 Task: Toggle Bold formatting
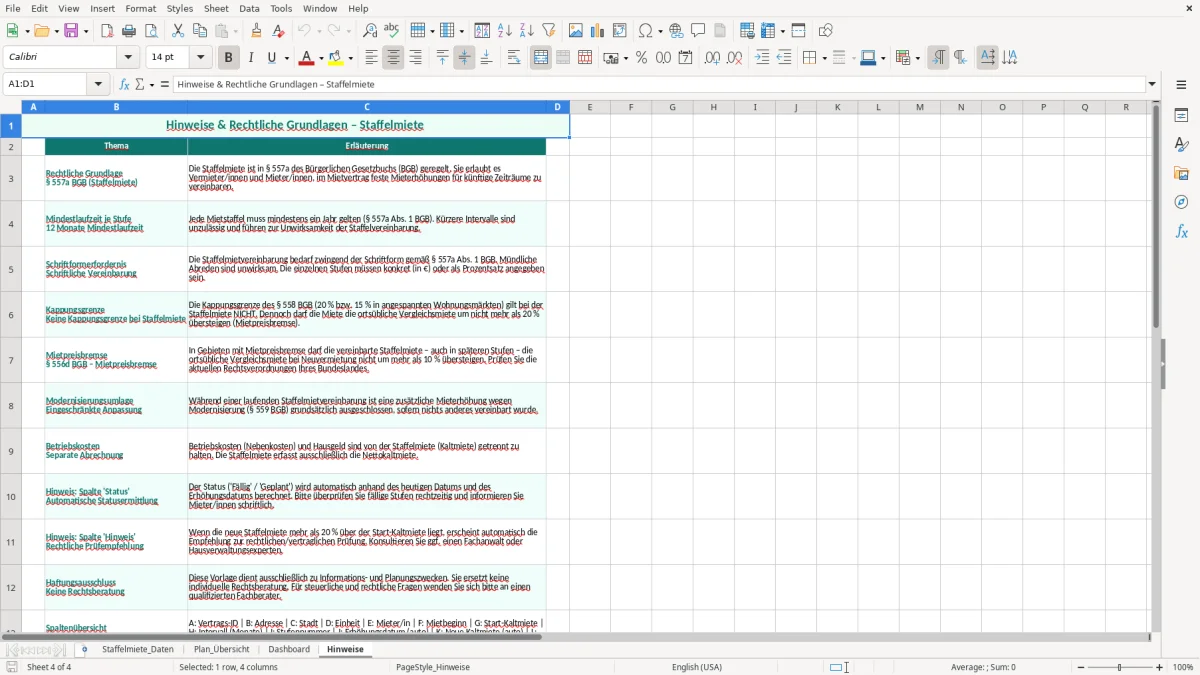pos(228,58)
